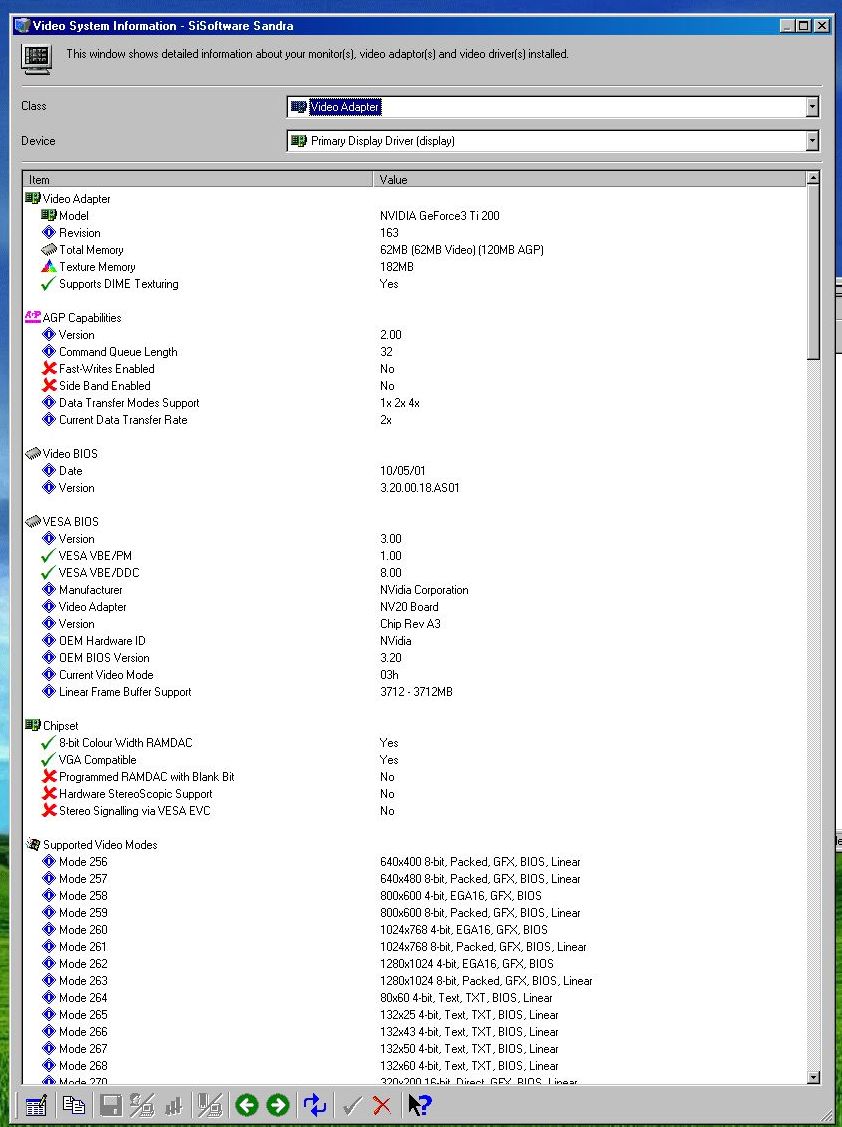Select the Mode 256 row

click(x=415, y=862)
